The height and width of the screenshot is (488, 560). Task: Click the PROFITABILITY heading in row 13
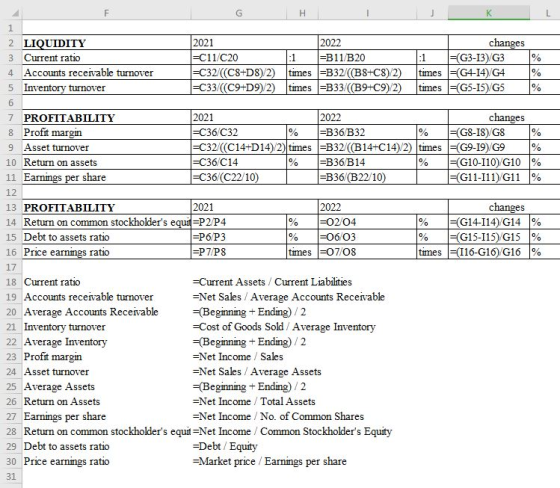point(106,207)
